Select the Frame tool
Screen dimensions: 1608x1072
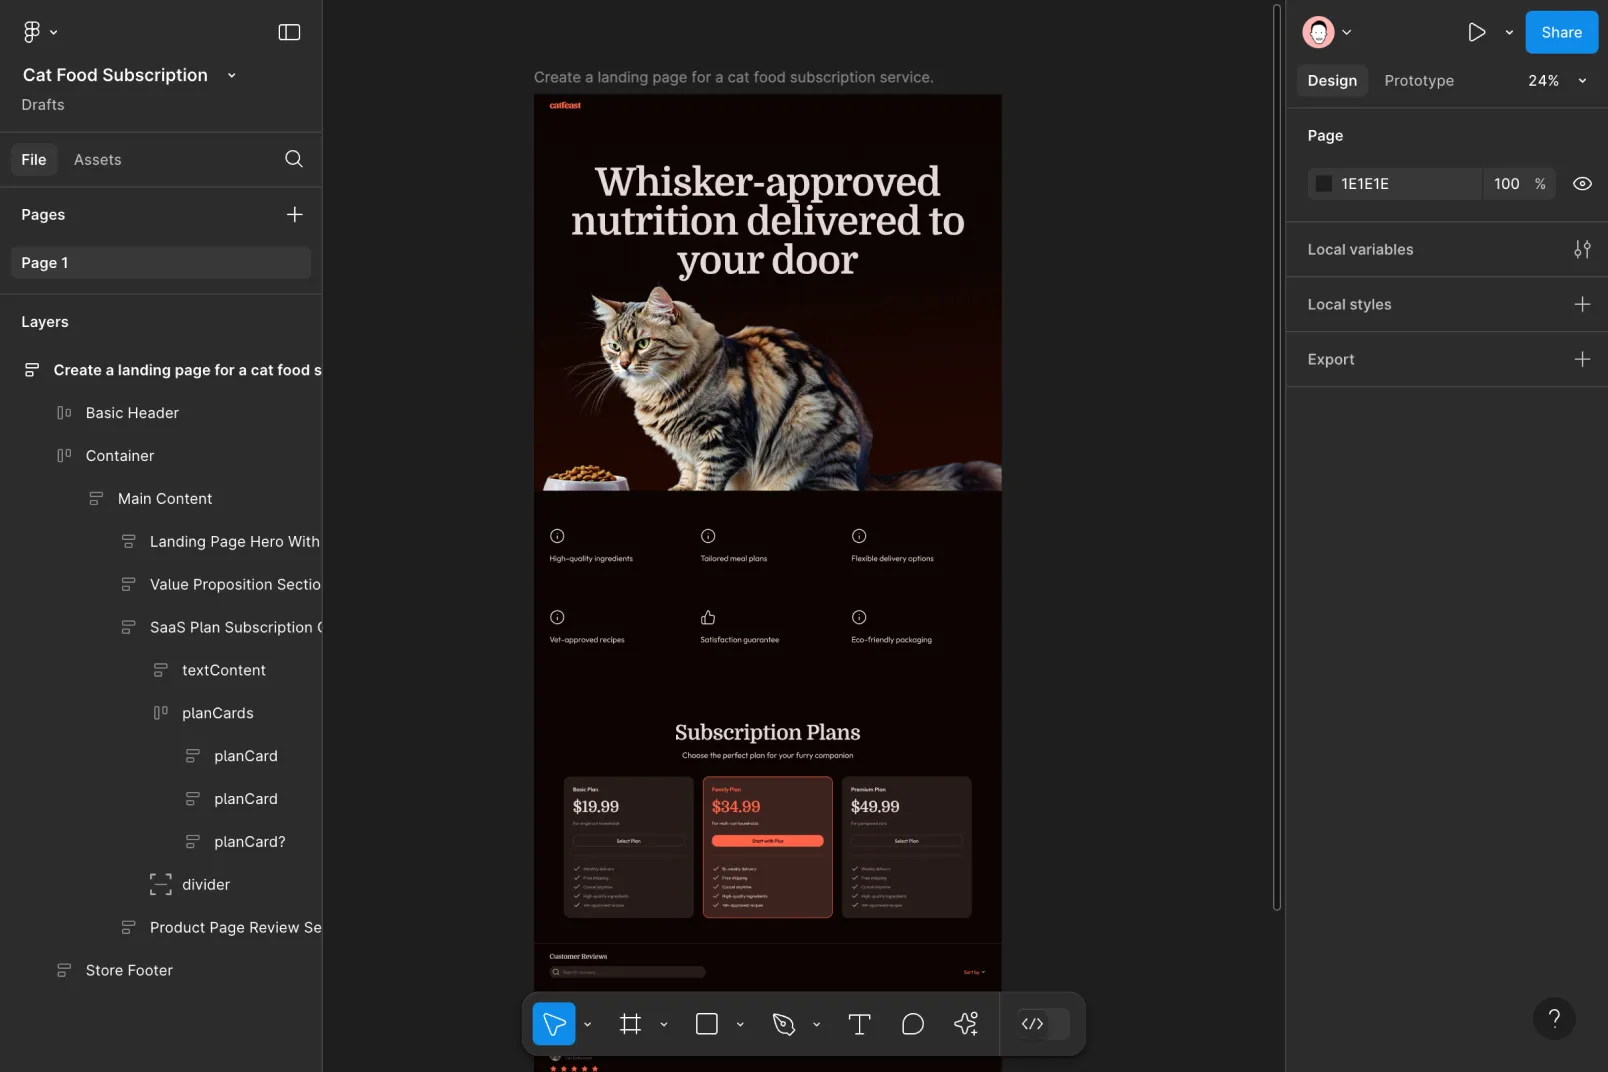coord(630,1024)
